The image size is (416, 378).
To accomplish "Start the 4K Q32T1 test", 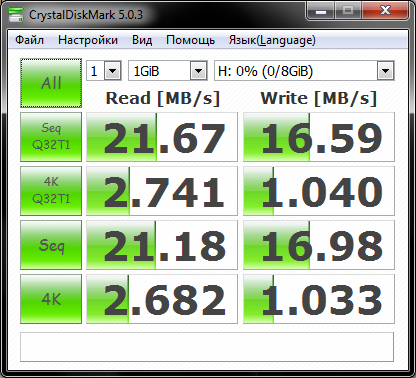I will (51, 191).
